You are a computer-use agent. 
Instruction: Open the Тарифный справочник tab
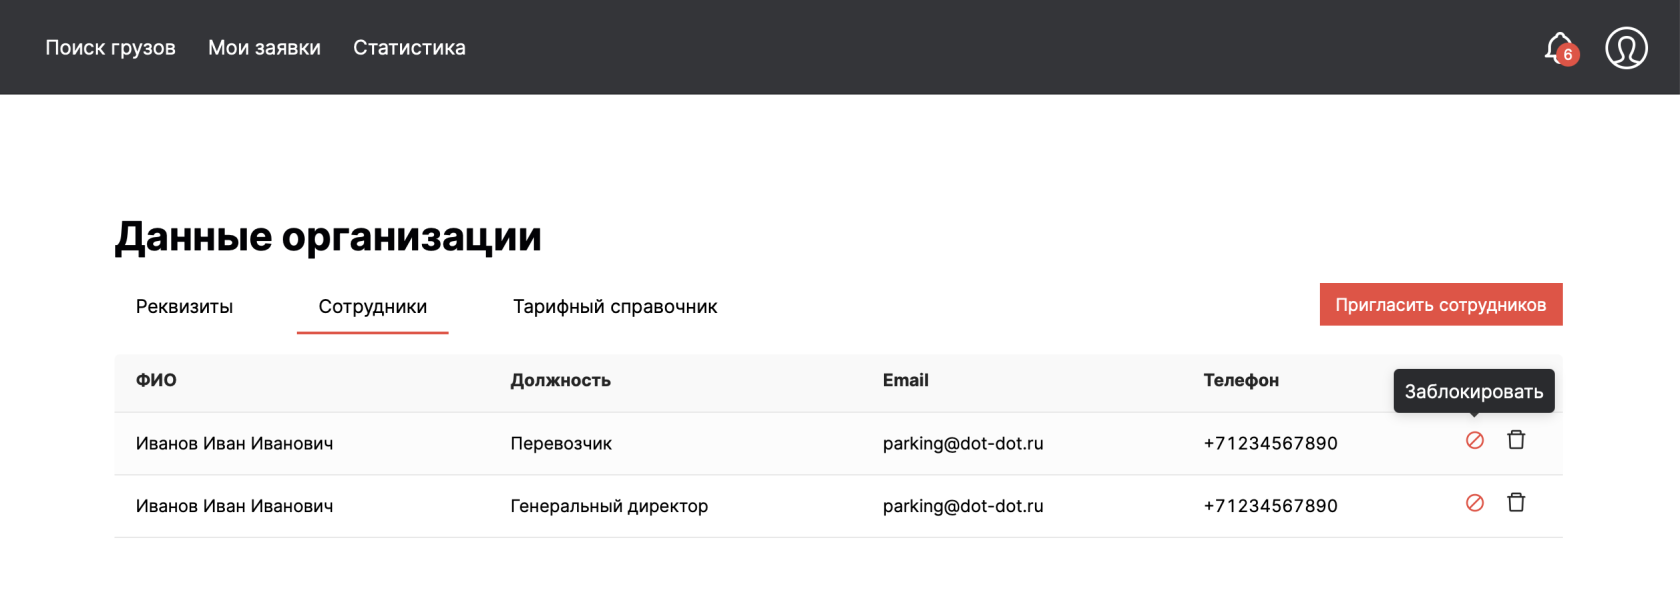(615, 307)
